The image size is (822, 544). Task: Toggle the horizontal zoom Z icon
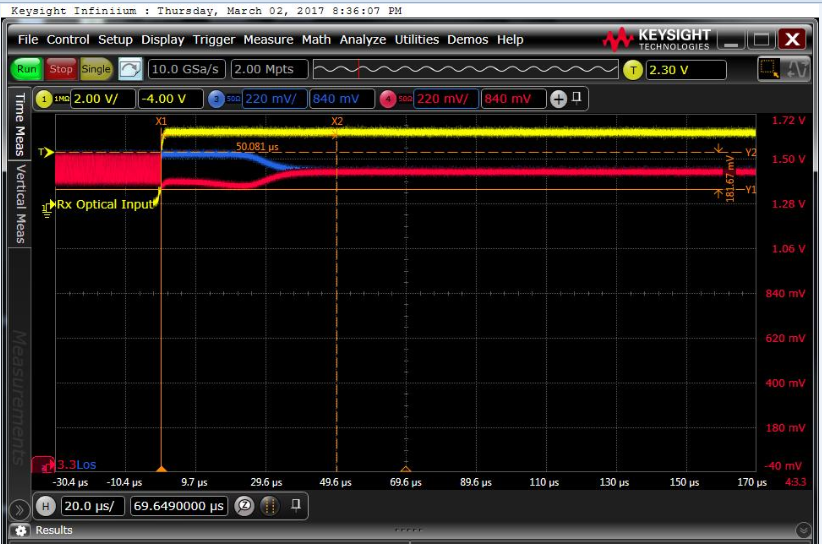[244, 506]
